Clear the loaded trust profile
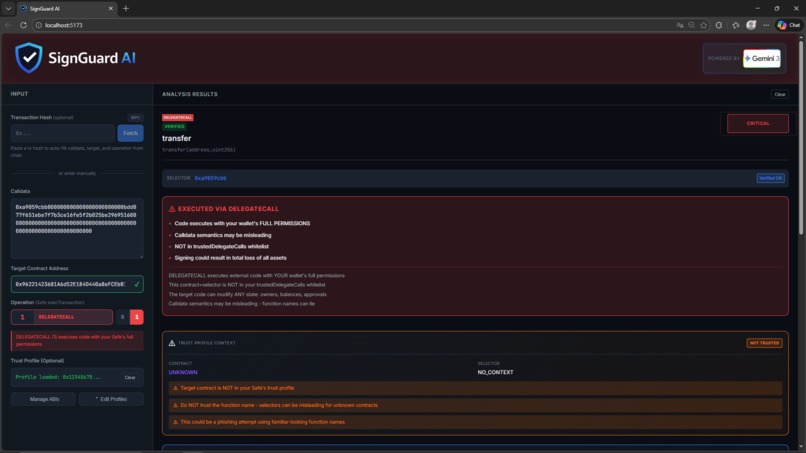Image resolution: width=806 pixels, height=453 pixels. [130, 377]
